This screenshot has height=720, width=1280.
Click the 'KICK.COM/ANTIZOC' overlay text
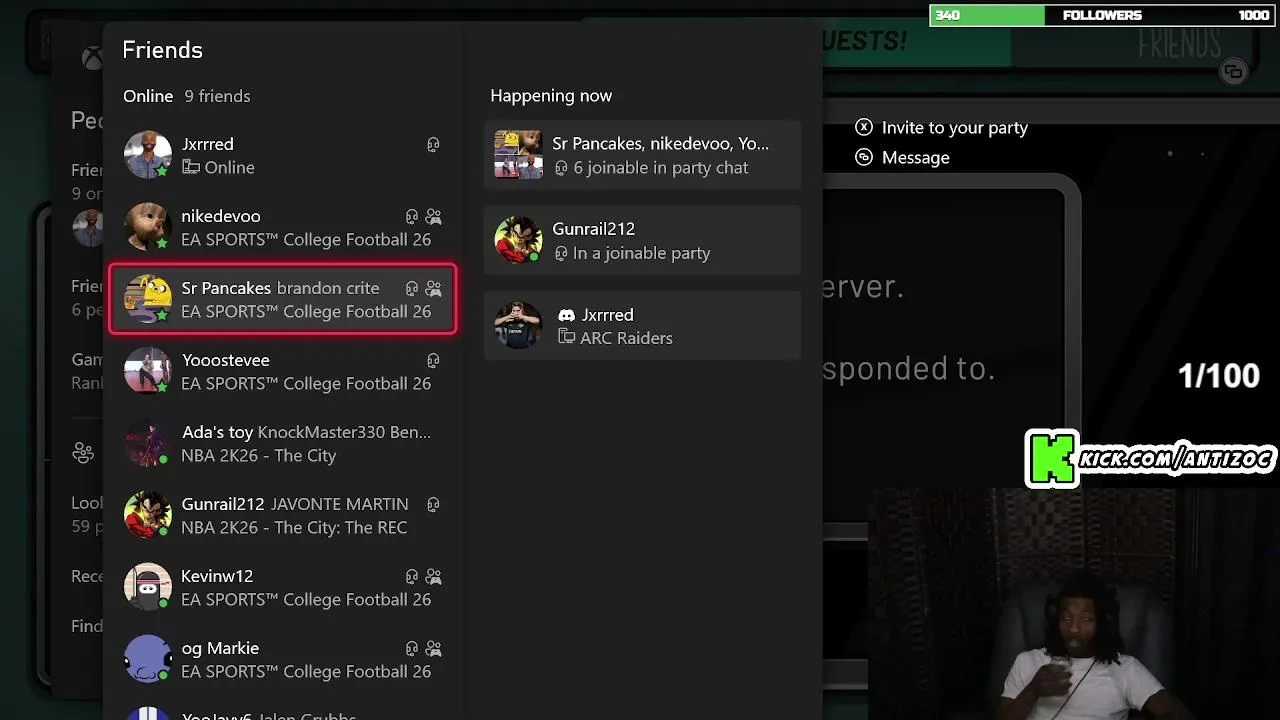click(x=1176, y=460)
